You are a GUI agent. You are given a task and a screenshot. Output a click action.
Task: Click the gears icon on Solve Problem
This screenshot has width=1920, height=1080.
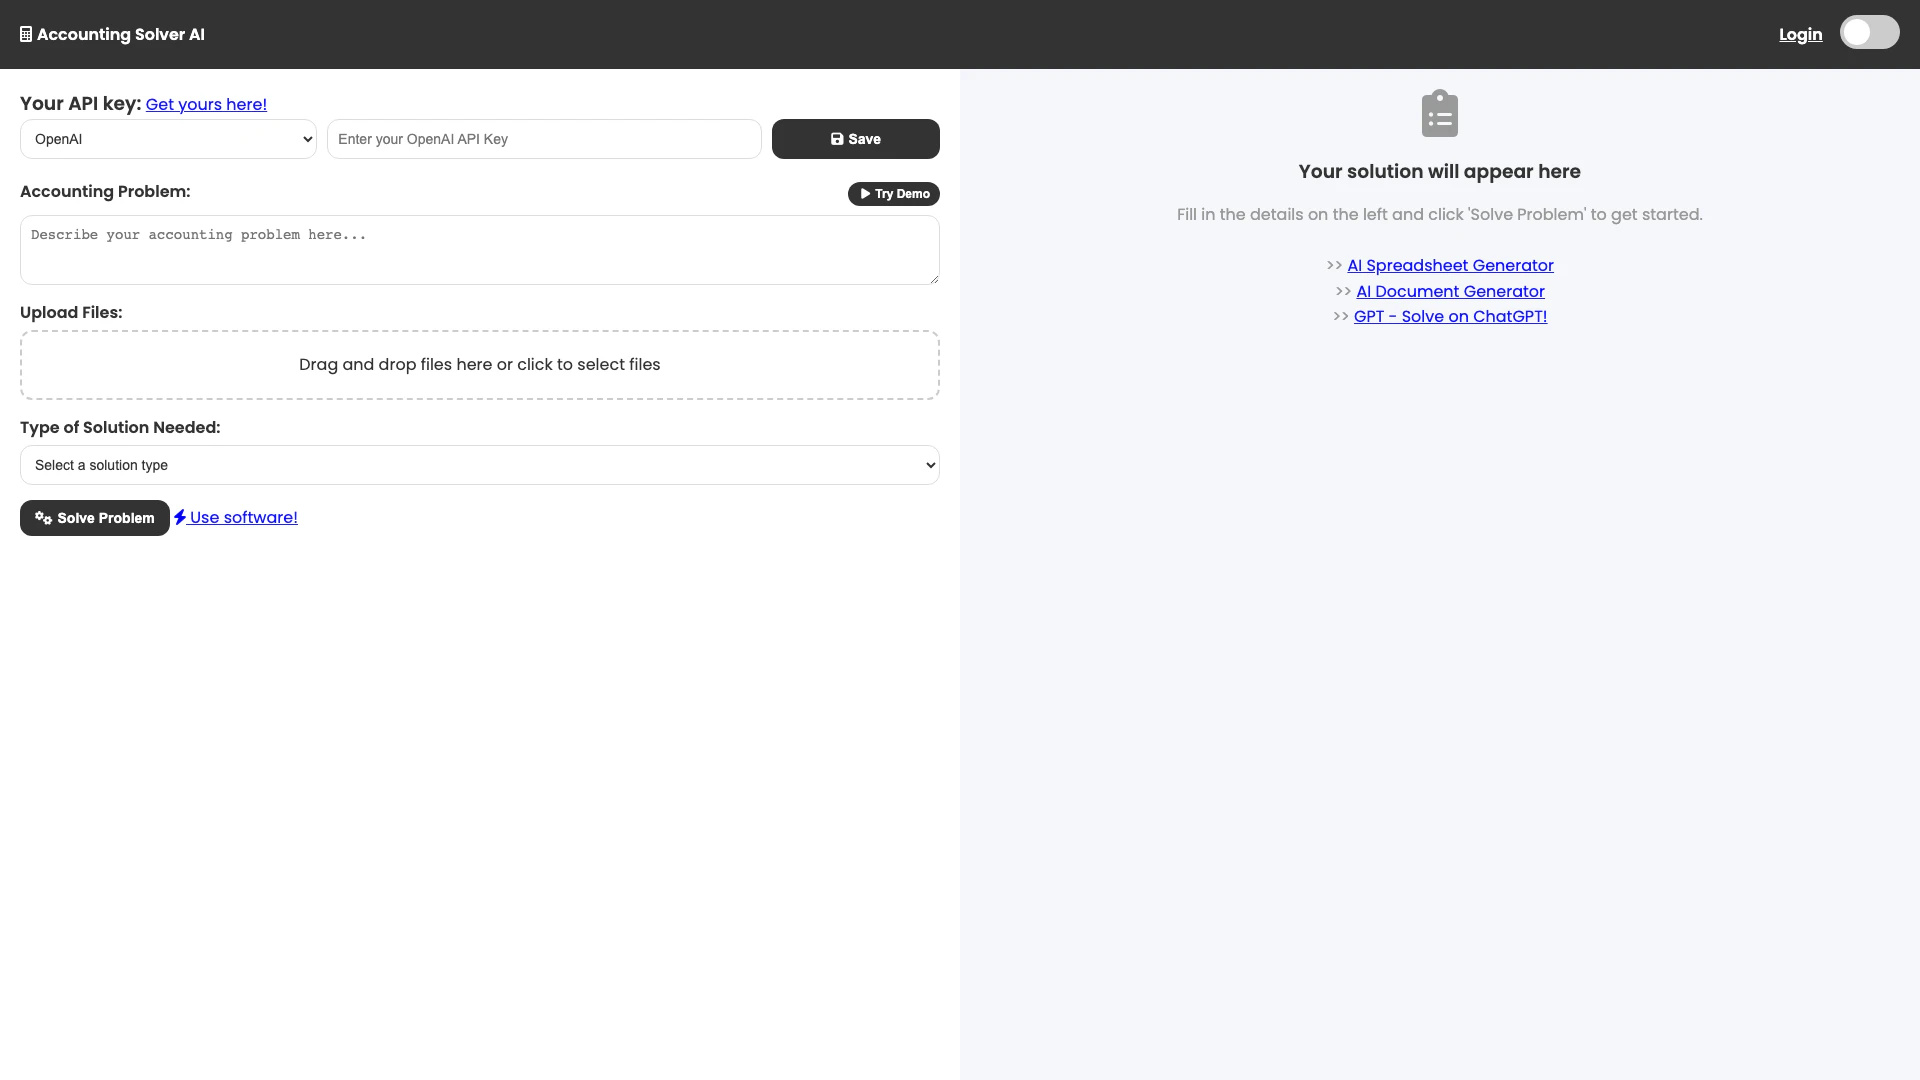[x=43, y=518]
